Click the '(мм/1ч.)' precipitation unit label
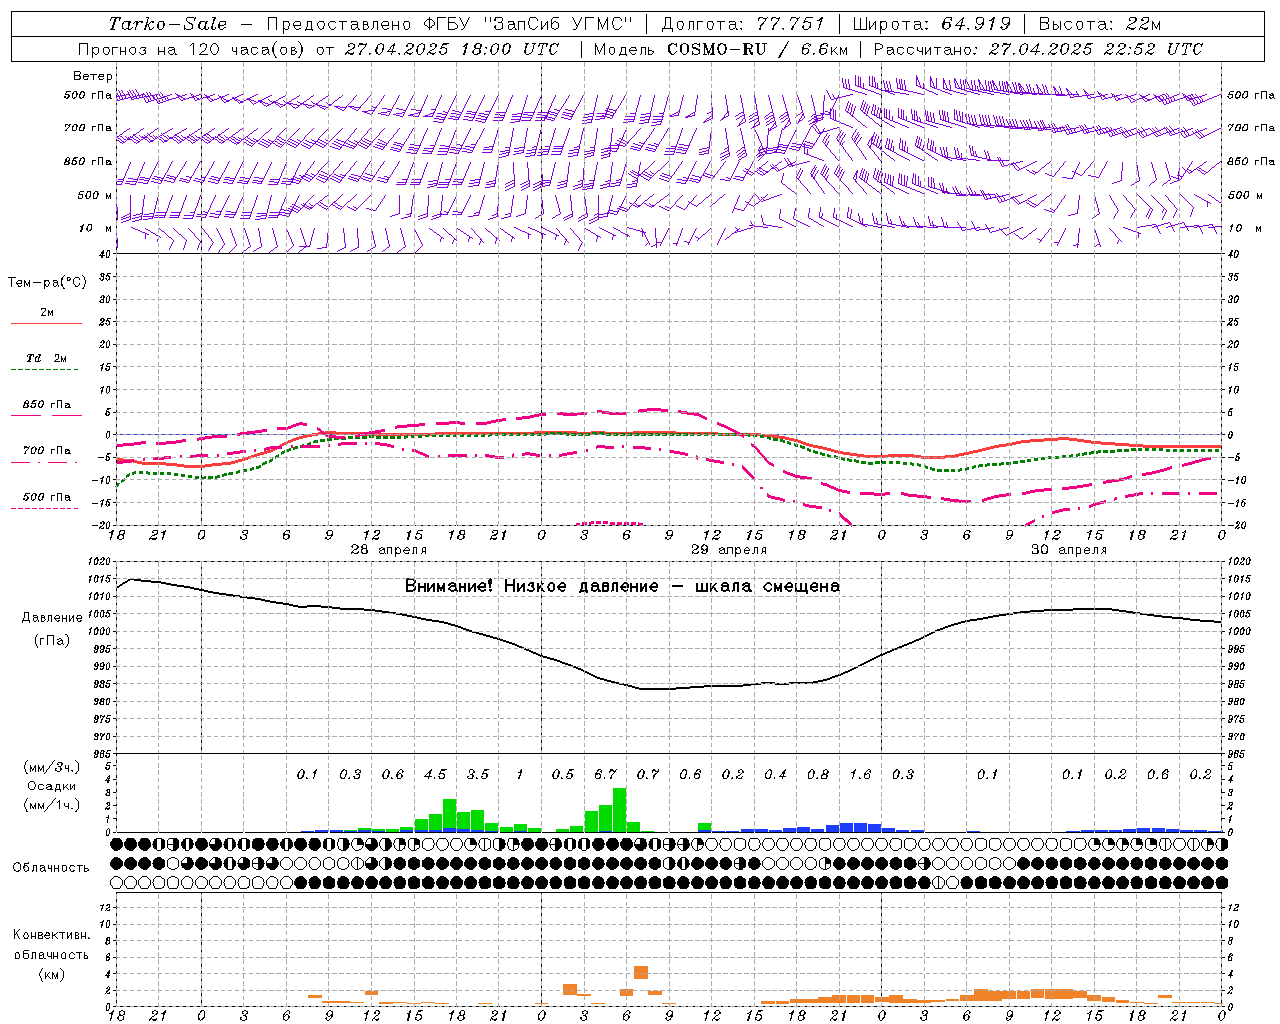 pyautogui.click(x=52, y=805)
